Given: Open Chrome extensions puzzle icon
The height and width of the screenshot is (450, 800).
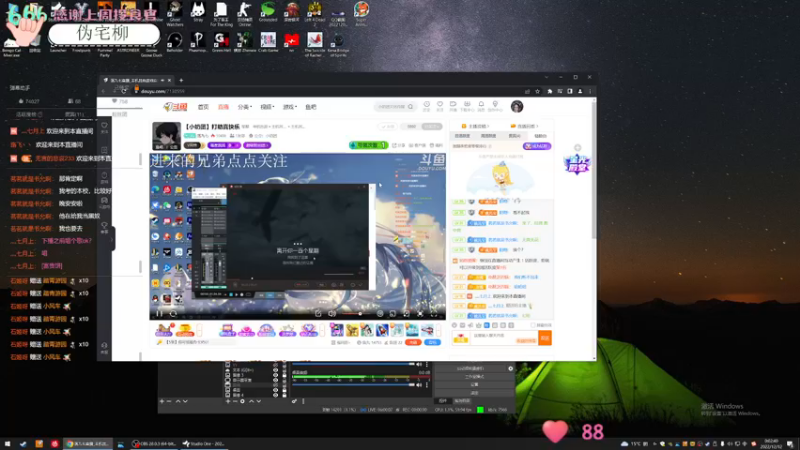Looking at the screenshot, I should click(549, 91).
